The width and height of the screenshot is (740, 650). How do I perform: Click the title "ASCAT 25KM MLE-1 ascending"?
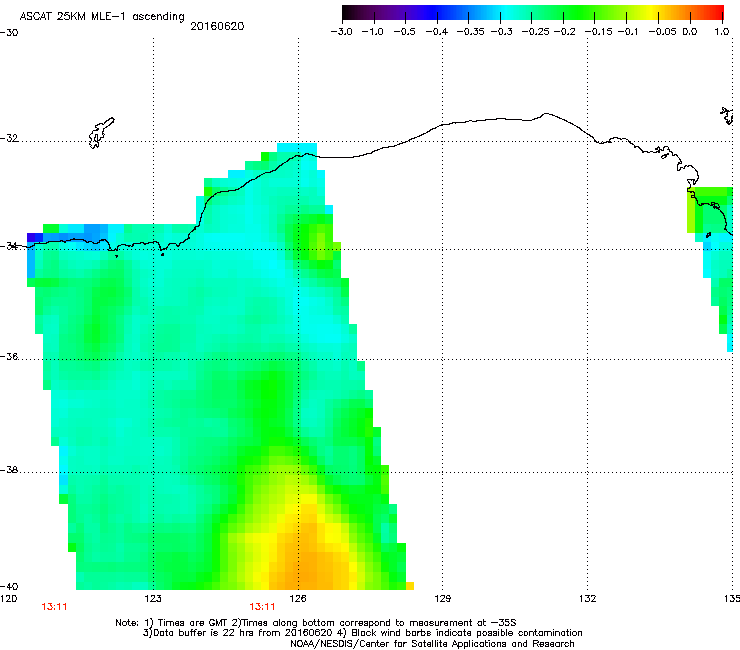[x=102, y=16]
